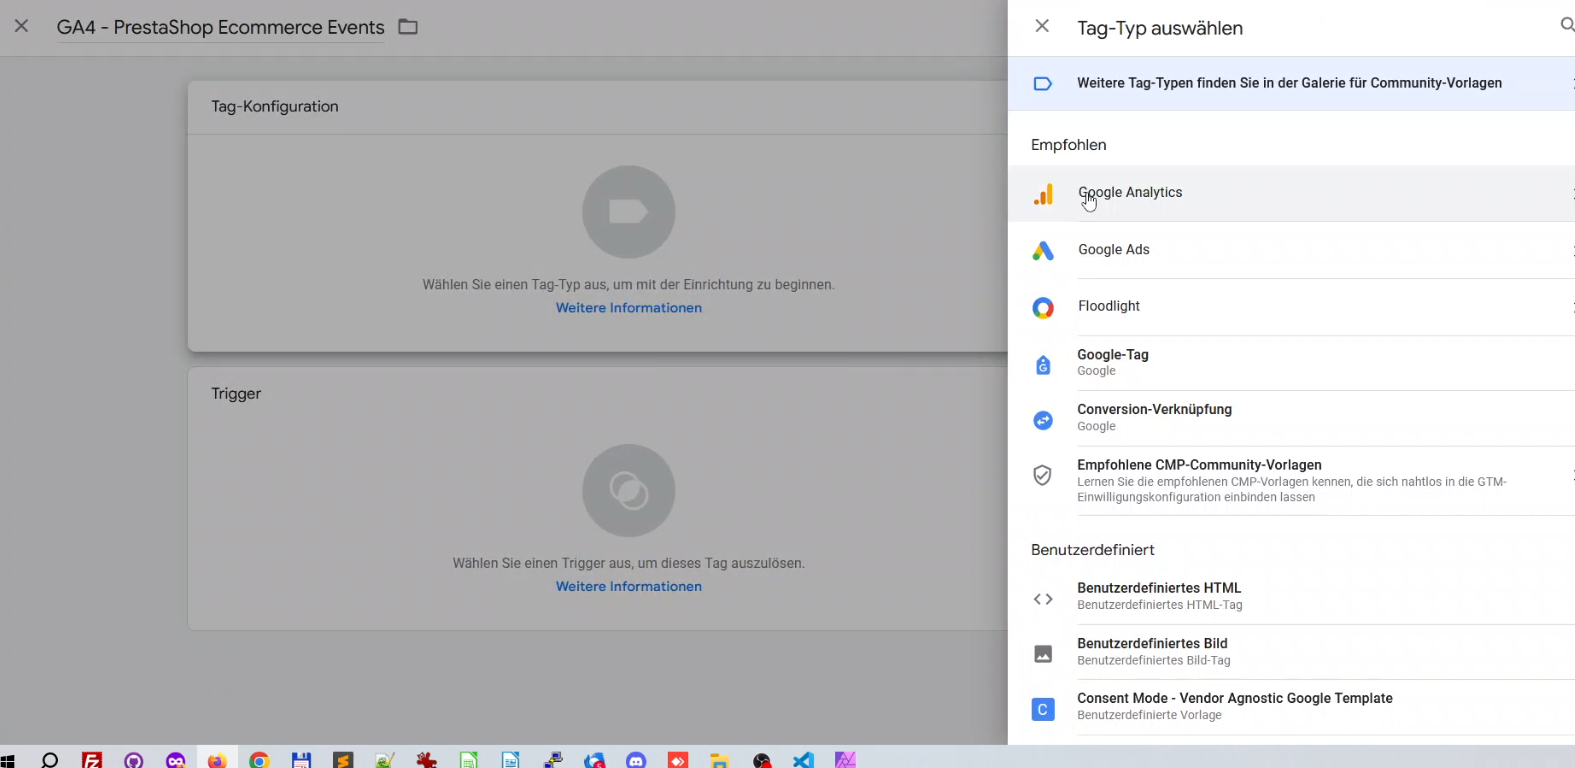Click the Empfohlen section heading
Image resolution: width=1575 pixels, height=768 pixels.
pyautogui.click(x=1068, y=145)
